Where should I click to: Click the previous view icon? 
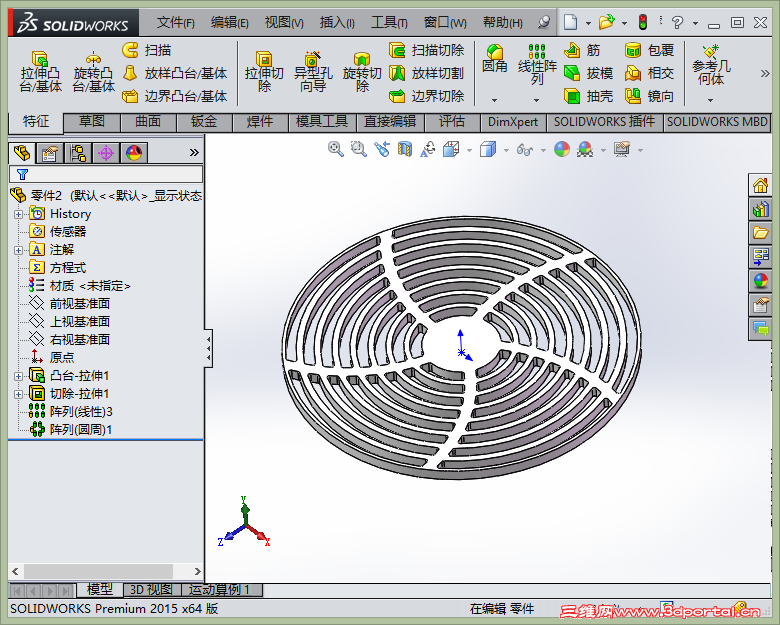[382, 149]
